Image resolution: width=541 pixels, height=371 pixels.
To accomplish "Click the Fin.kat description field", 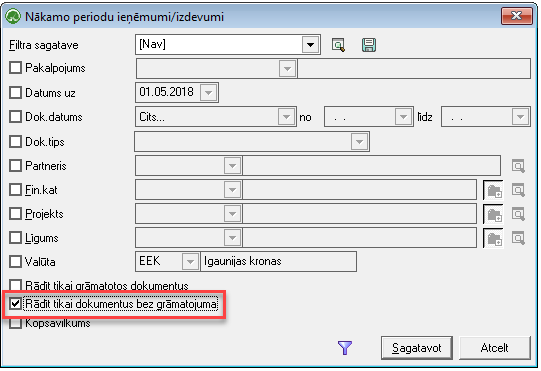I will pos(360,190).
